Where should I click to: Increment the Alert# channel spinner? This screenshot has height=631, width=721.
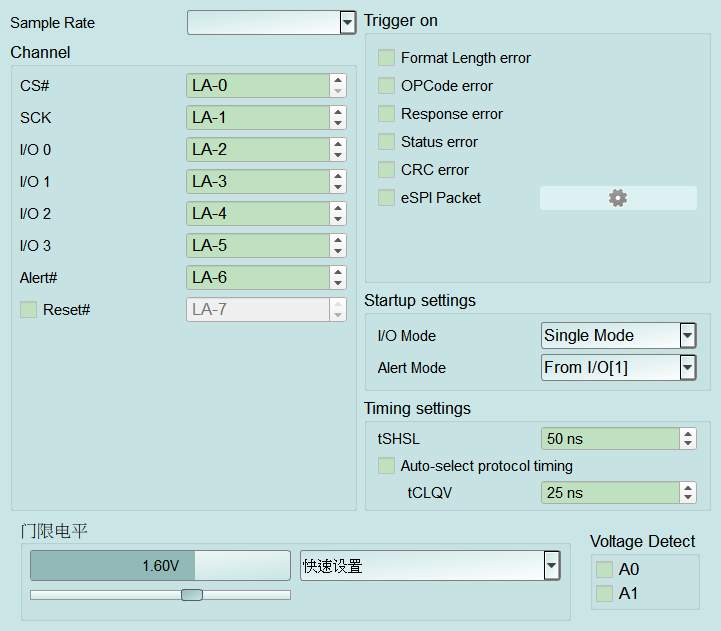(x=338, y=272)
